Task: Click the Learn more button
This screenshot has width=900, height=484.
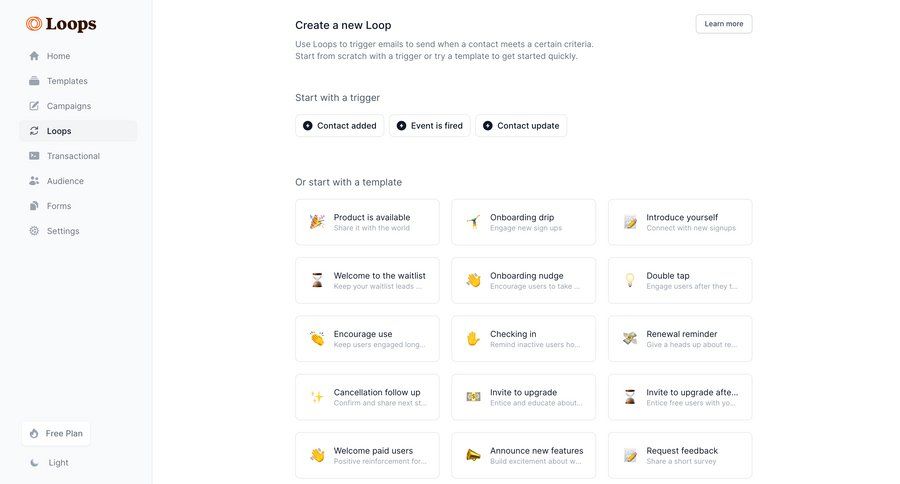Action: (724, 24)
